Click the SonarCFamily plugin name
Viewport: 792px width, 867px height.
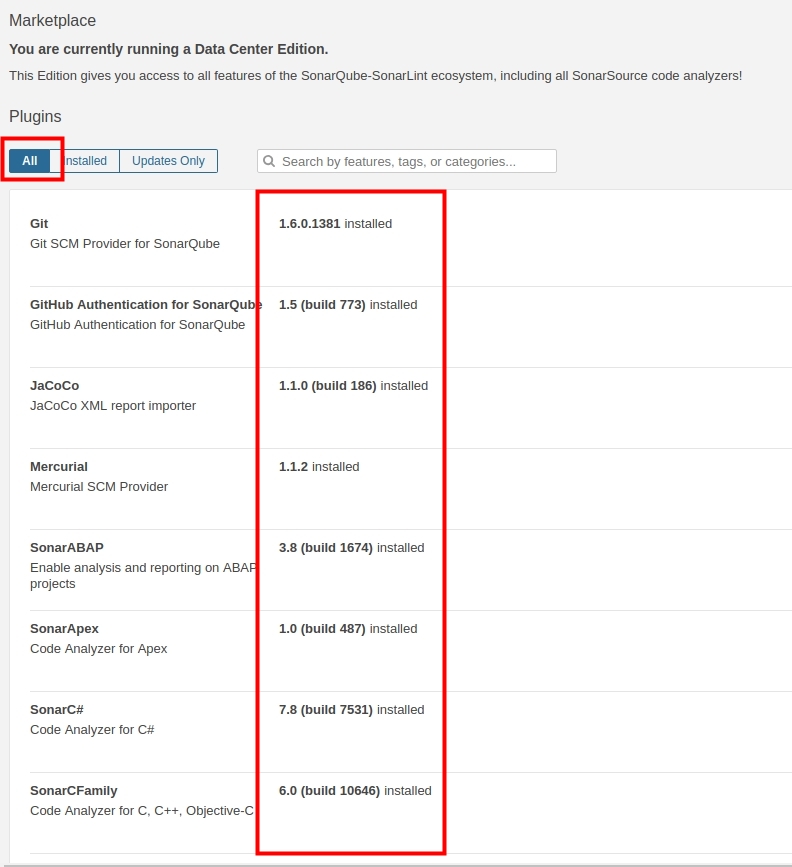(x=74, y=791)
